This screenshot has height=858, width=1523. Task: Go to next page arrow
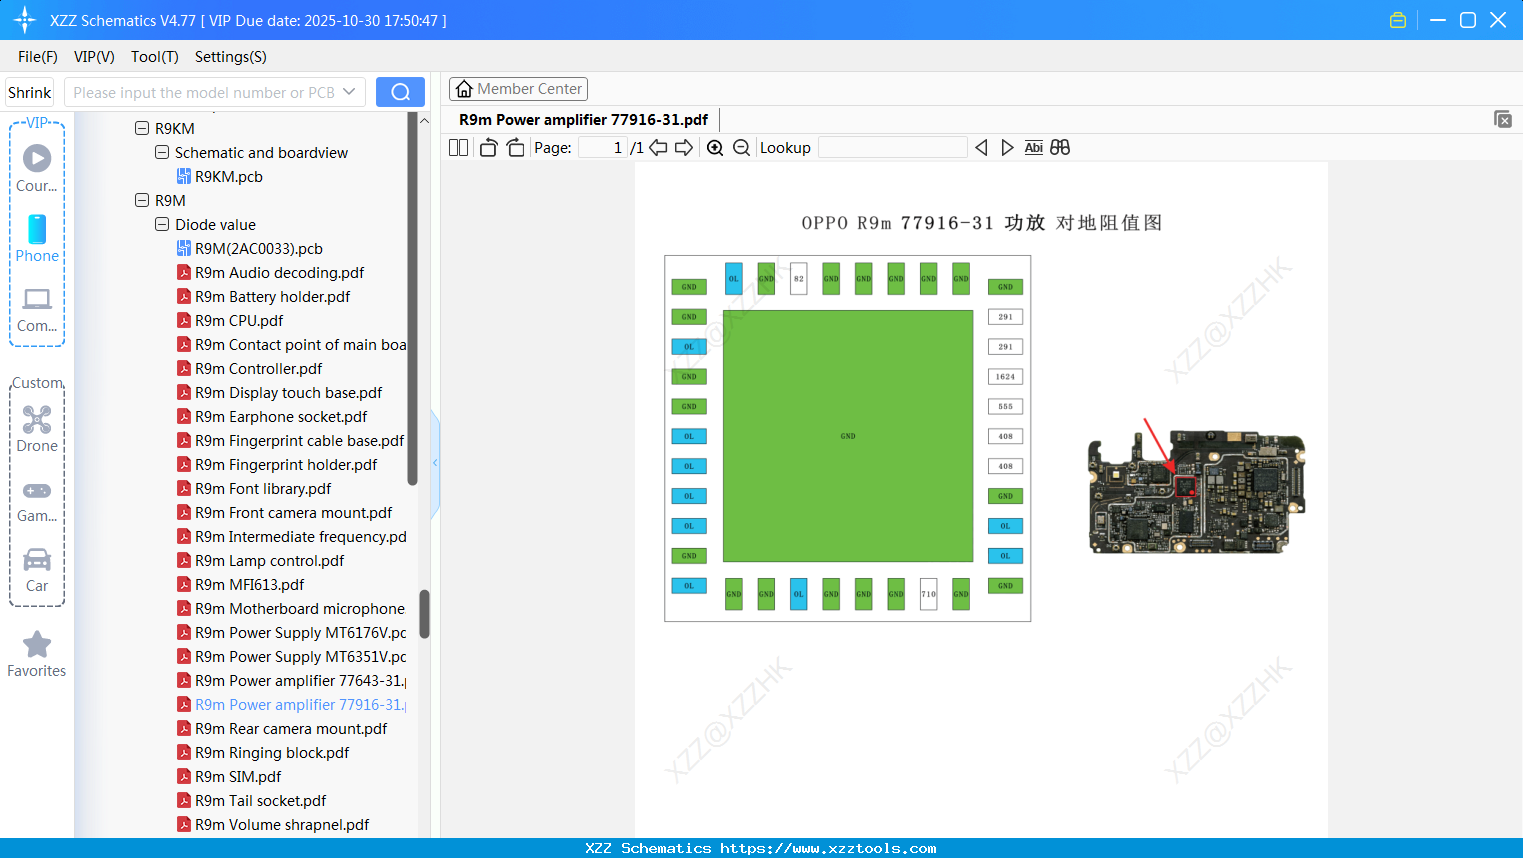click(684, 148)
